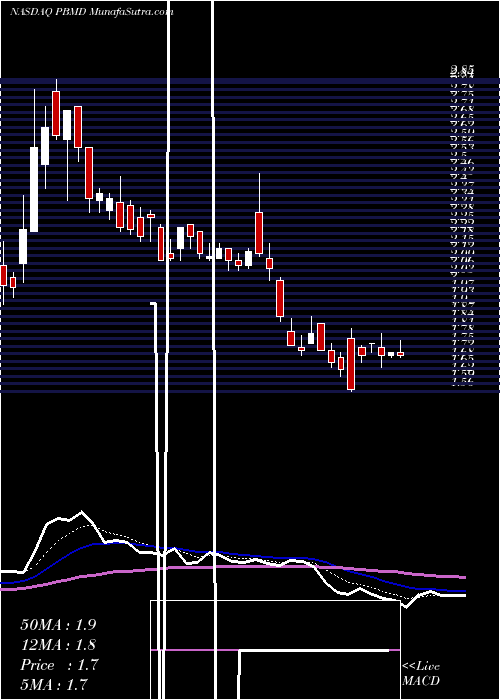Click the 12MA : 1.8 value
Viewport: 500px width, 700px height.
(58, 645)
